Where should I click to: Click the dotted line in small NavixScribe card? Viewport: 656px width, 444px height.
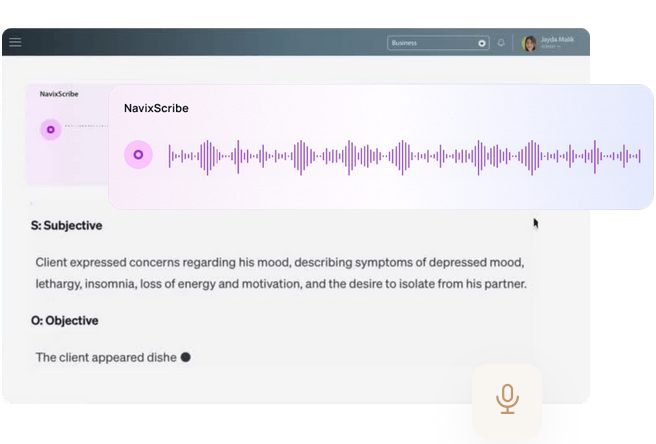[86, 126]
